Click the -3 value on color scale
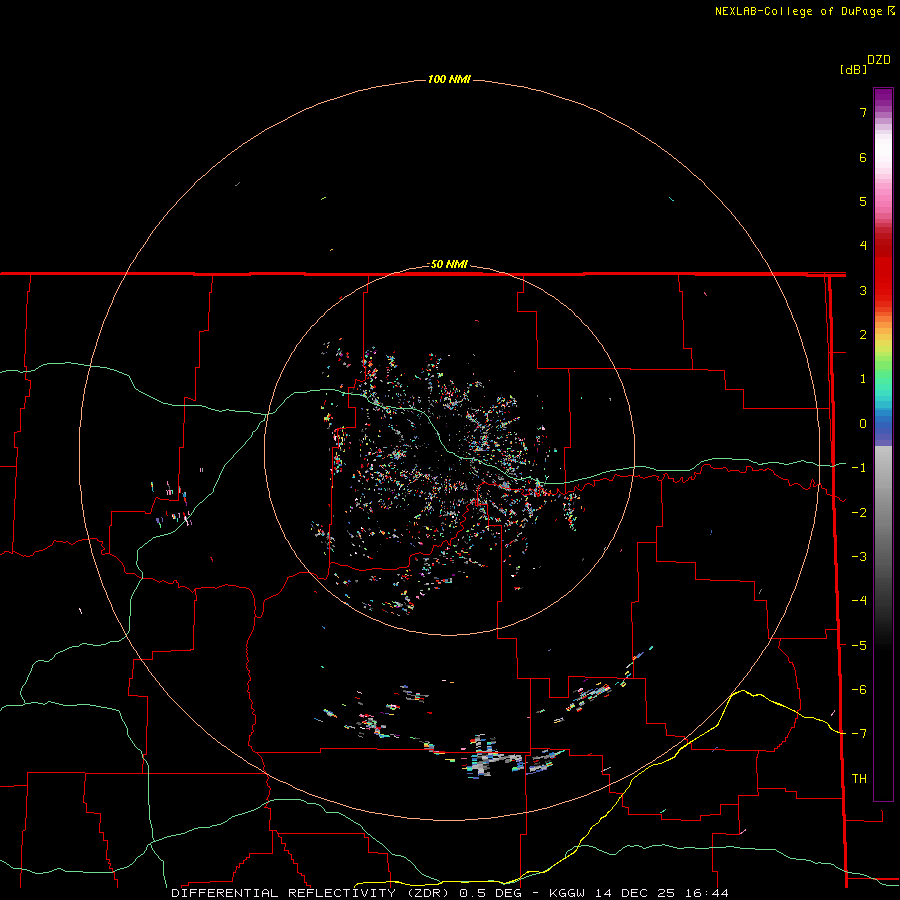Viewport: 900px width, 900px height. tap(859, 557)
